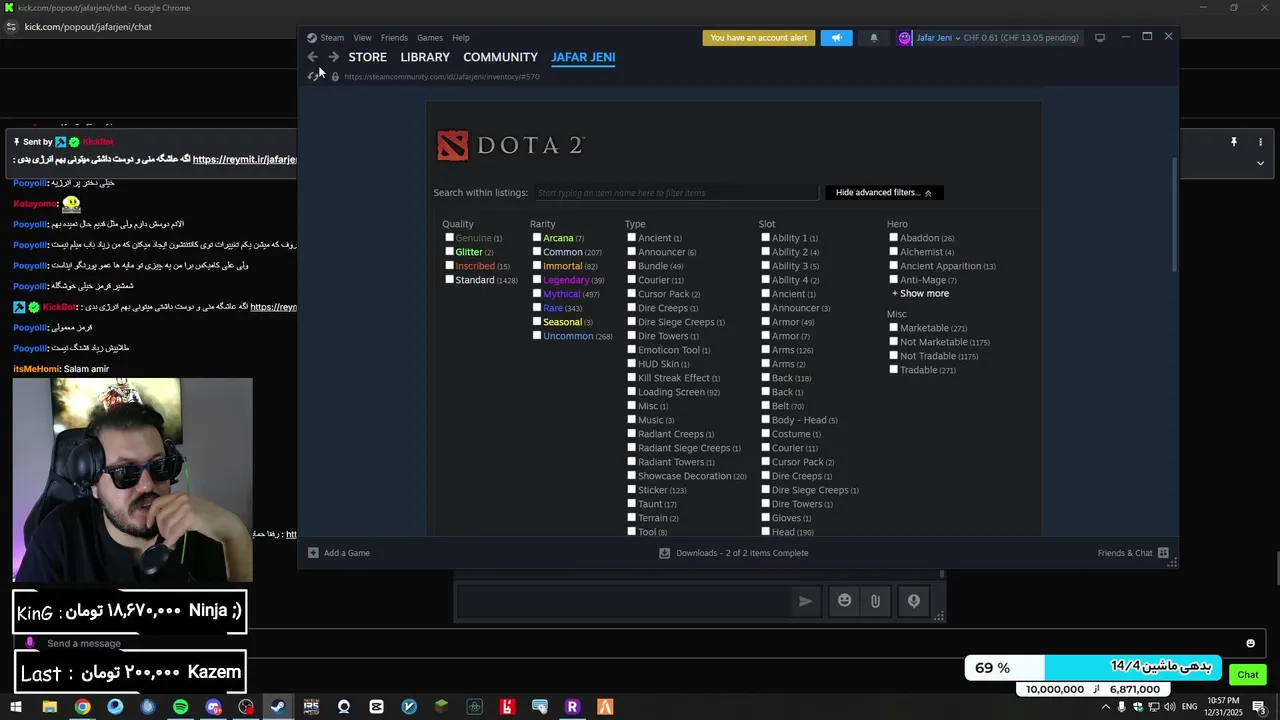
Task: Click the Steam taskbar icon
Action: tap(278, 707)
